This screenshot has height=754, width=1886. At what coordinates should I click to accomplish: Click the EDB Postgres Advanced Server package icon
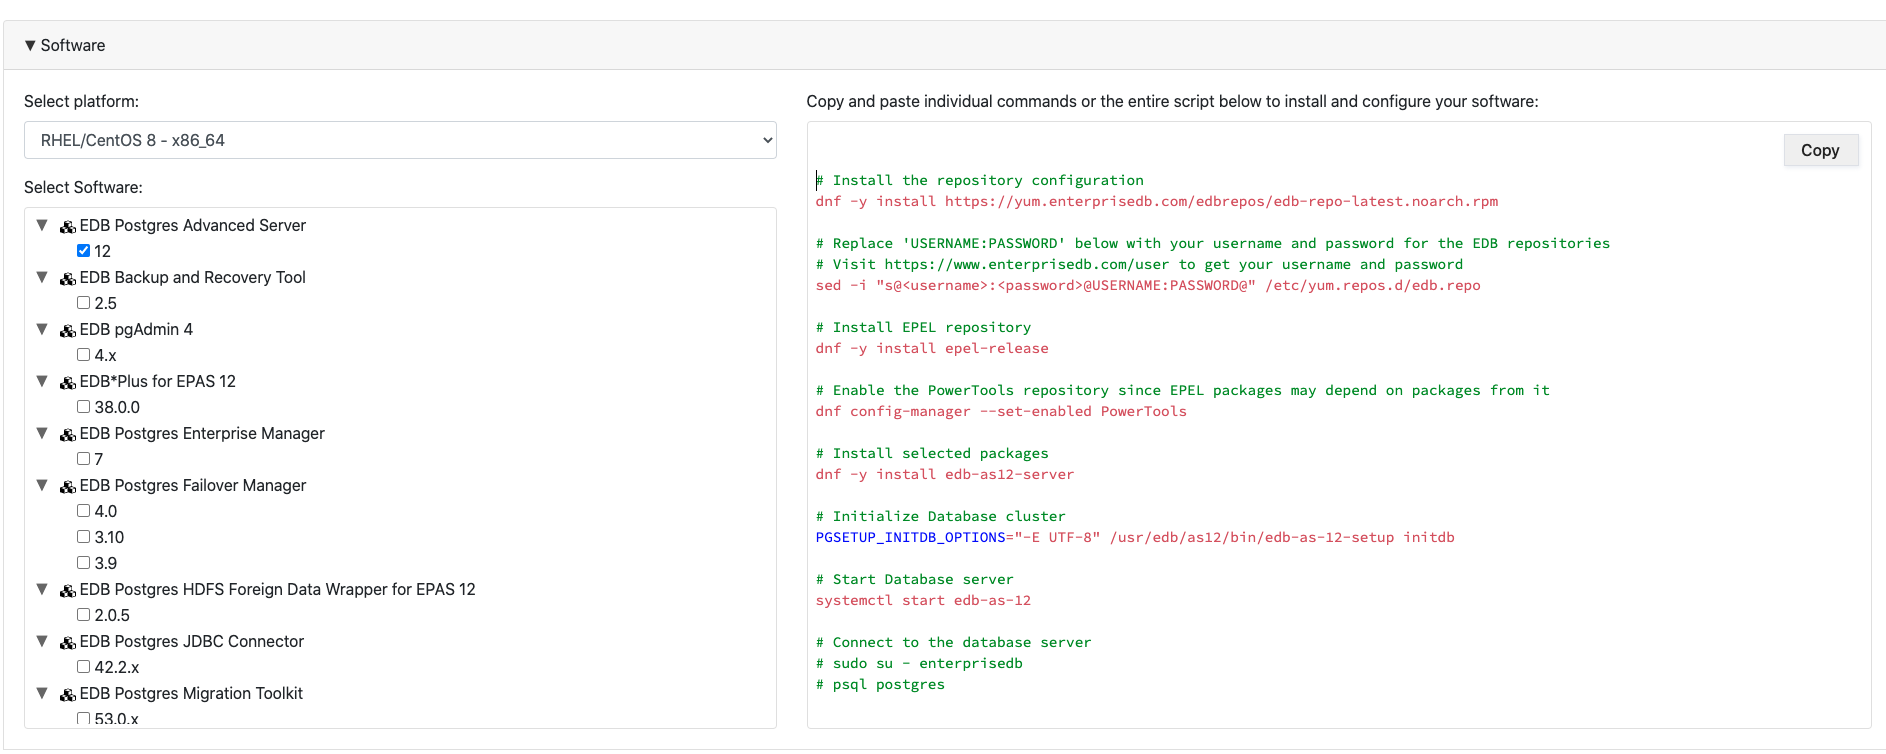click(x=68, y=226)
